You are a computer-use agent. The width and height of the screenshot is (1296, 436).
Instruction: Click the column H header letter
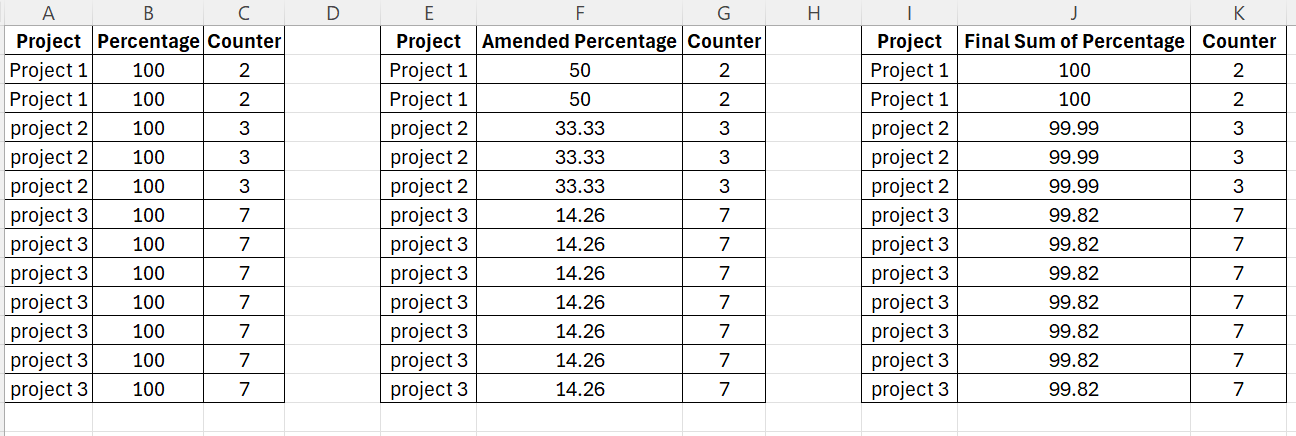[812, 13]
